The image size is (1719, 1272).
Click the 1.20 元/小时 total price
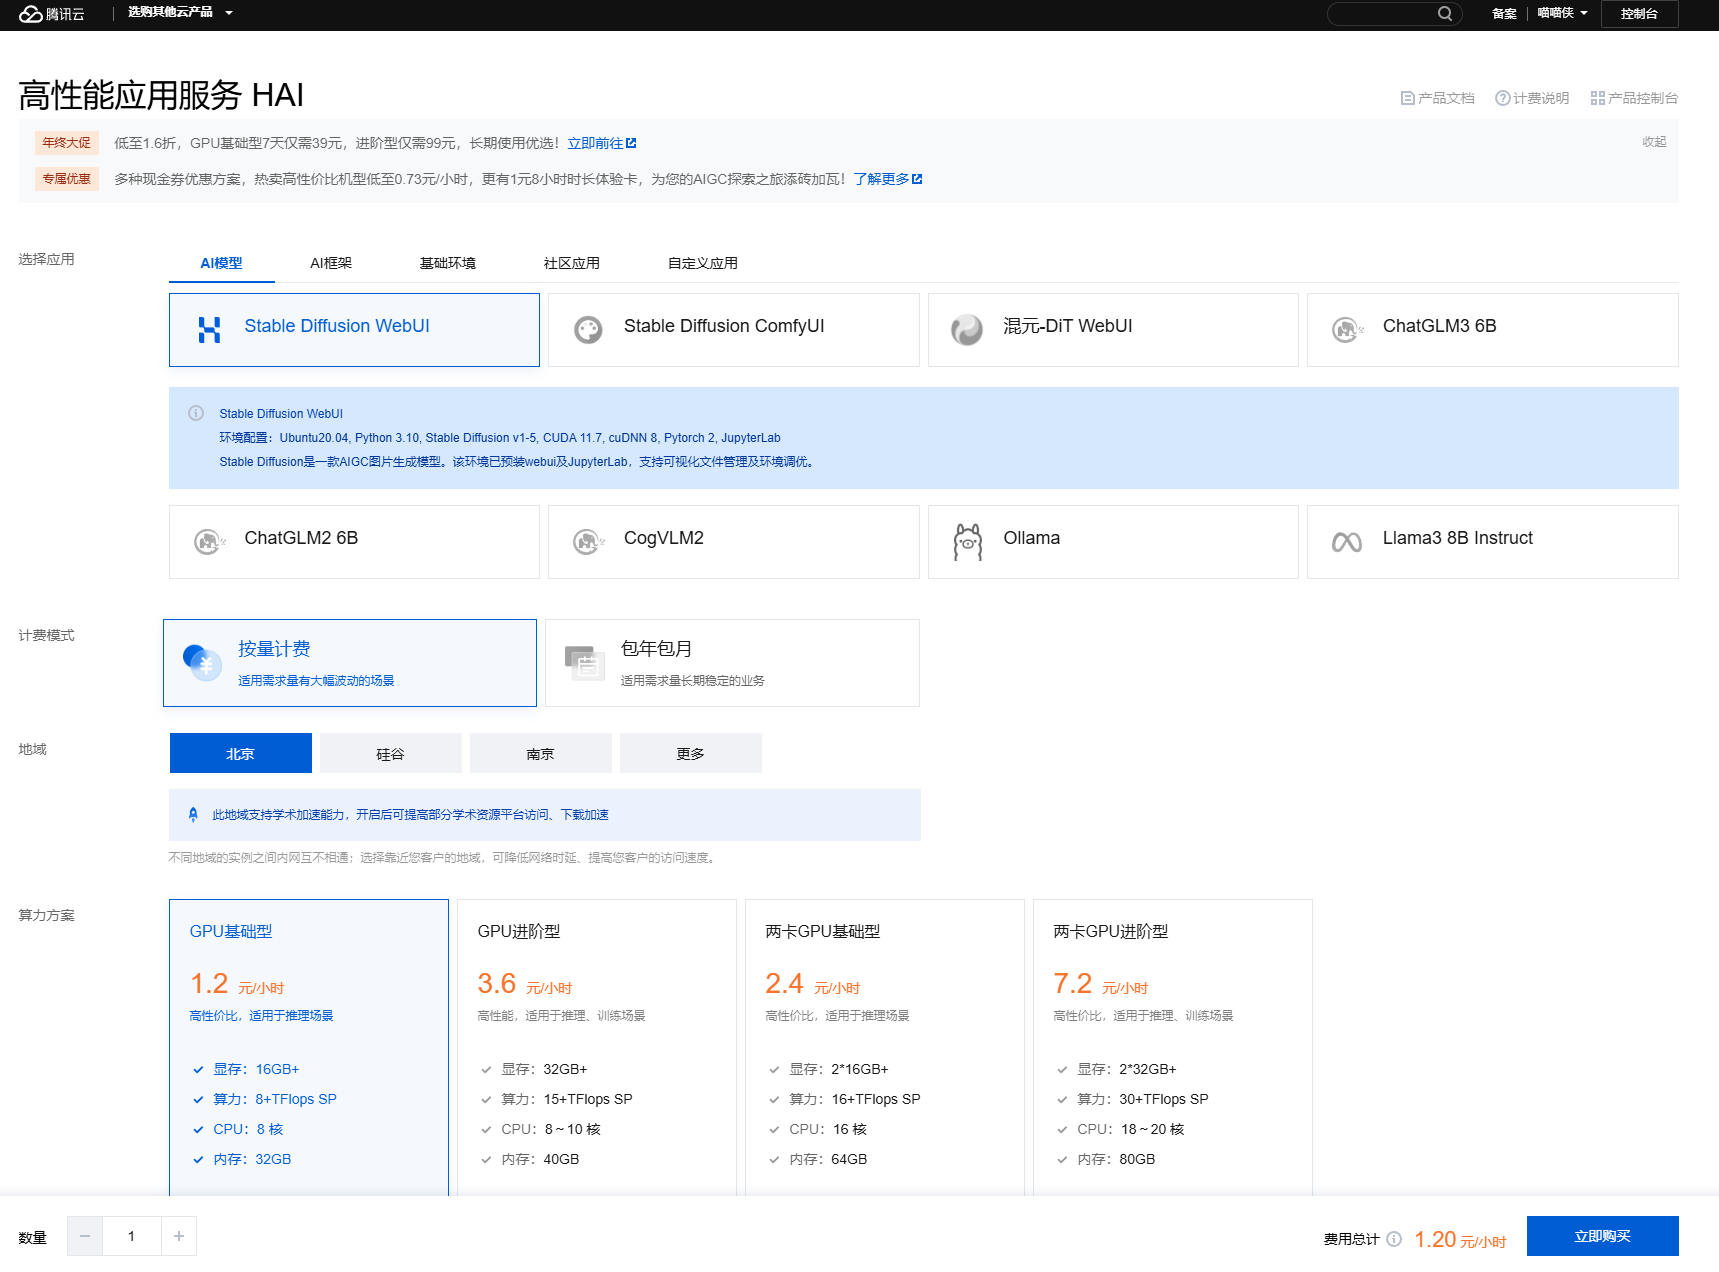tap(1460, 1240)
